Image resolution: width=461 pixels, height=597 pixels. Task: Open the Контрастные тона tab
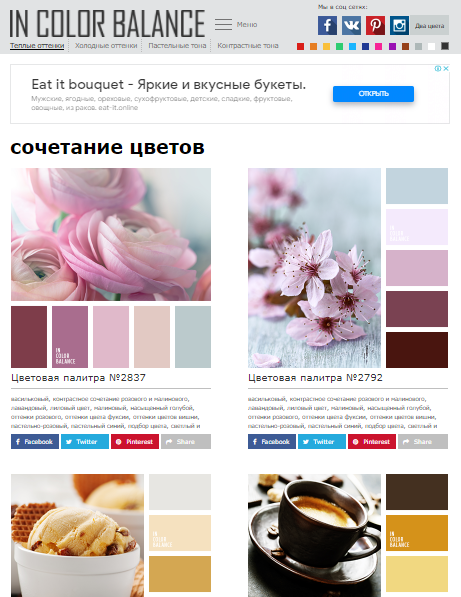click(248, 46)
